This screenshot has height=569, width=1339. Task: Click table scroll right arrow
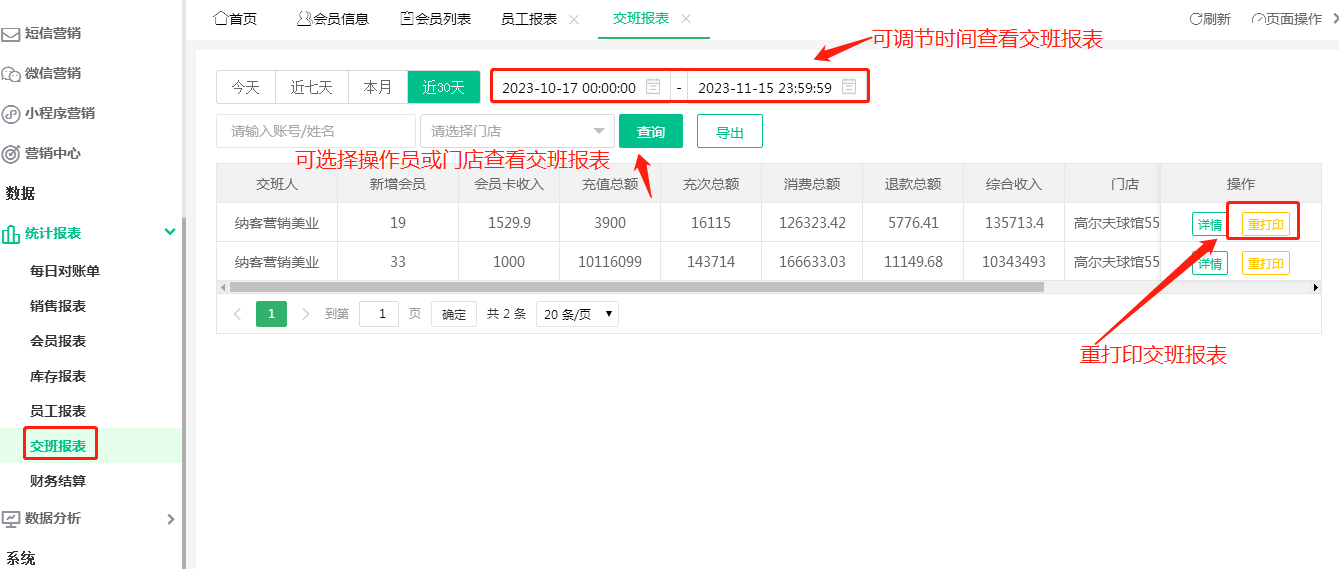[x=1316, y=287]
